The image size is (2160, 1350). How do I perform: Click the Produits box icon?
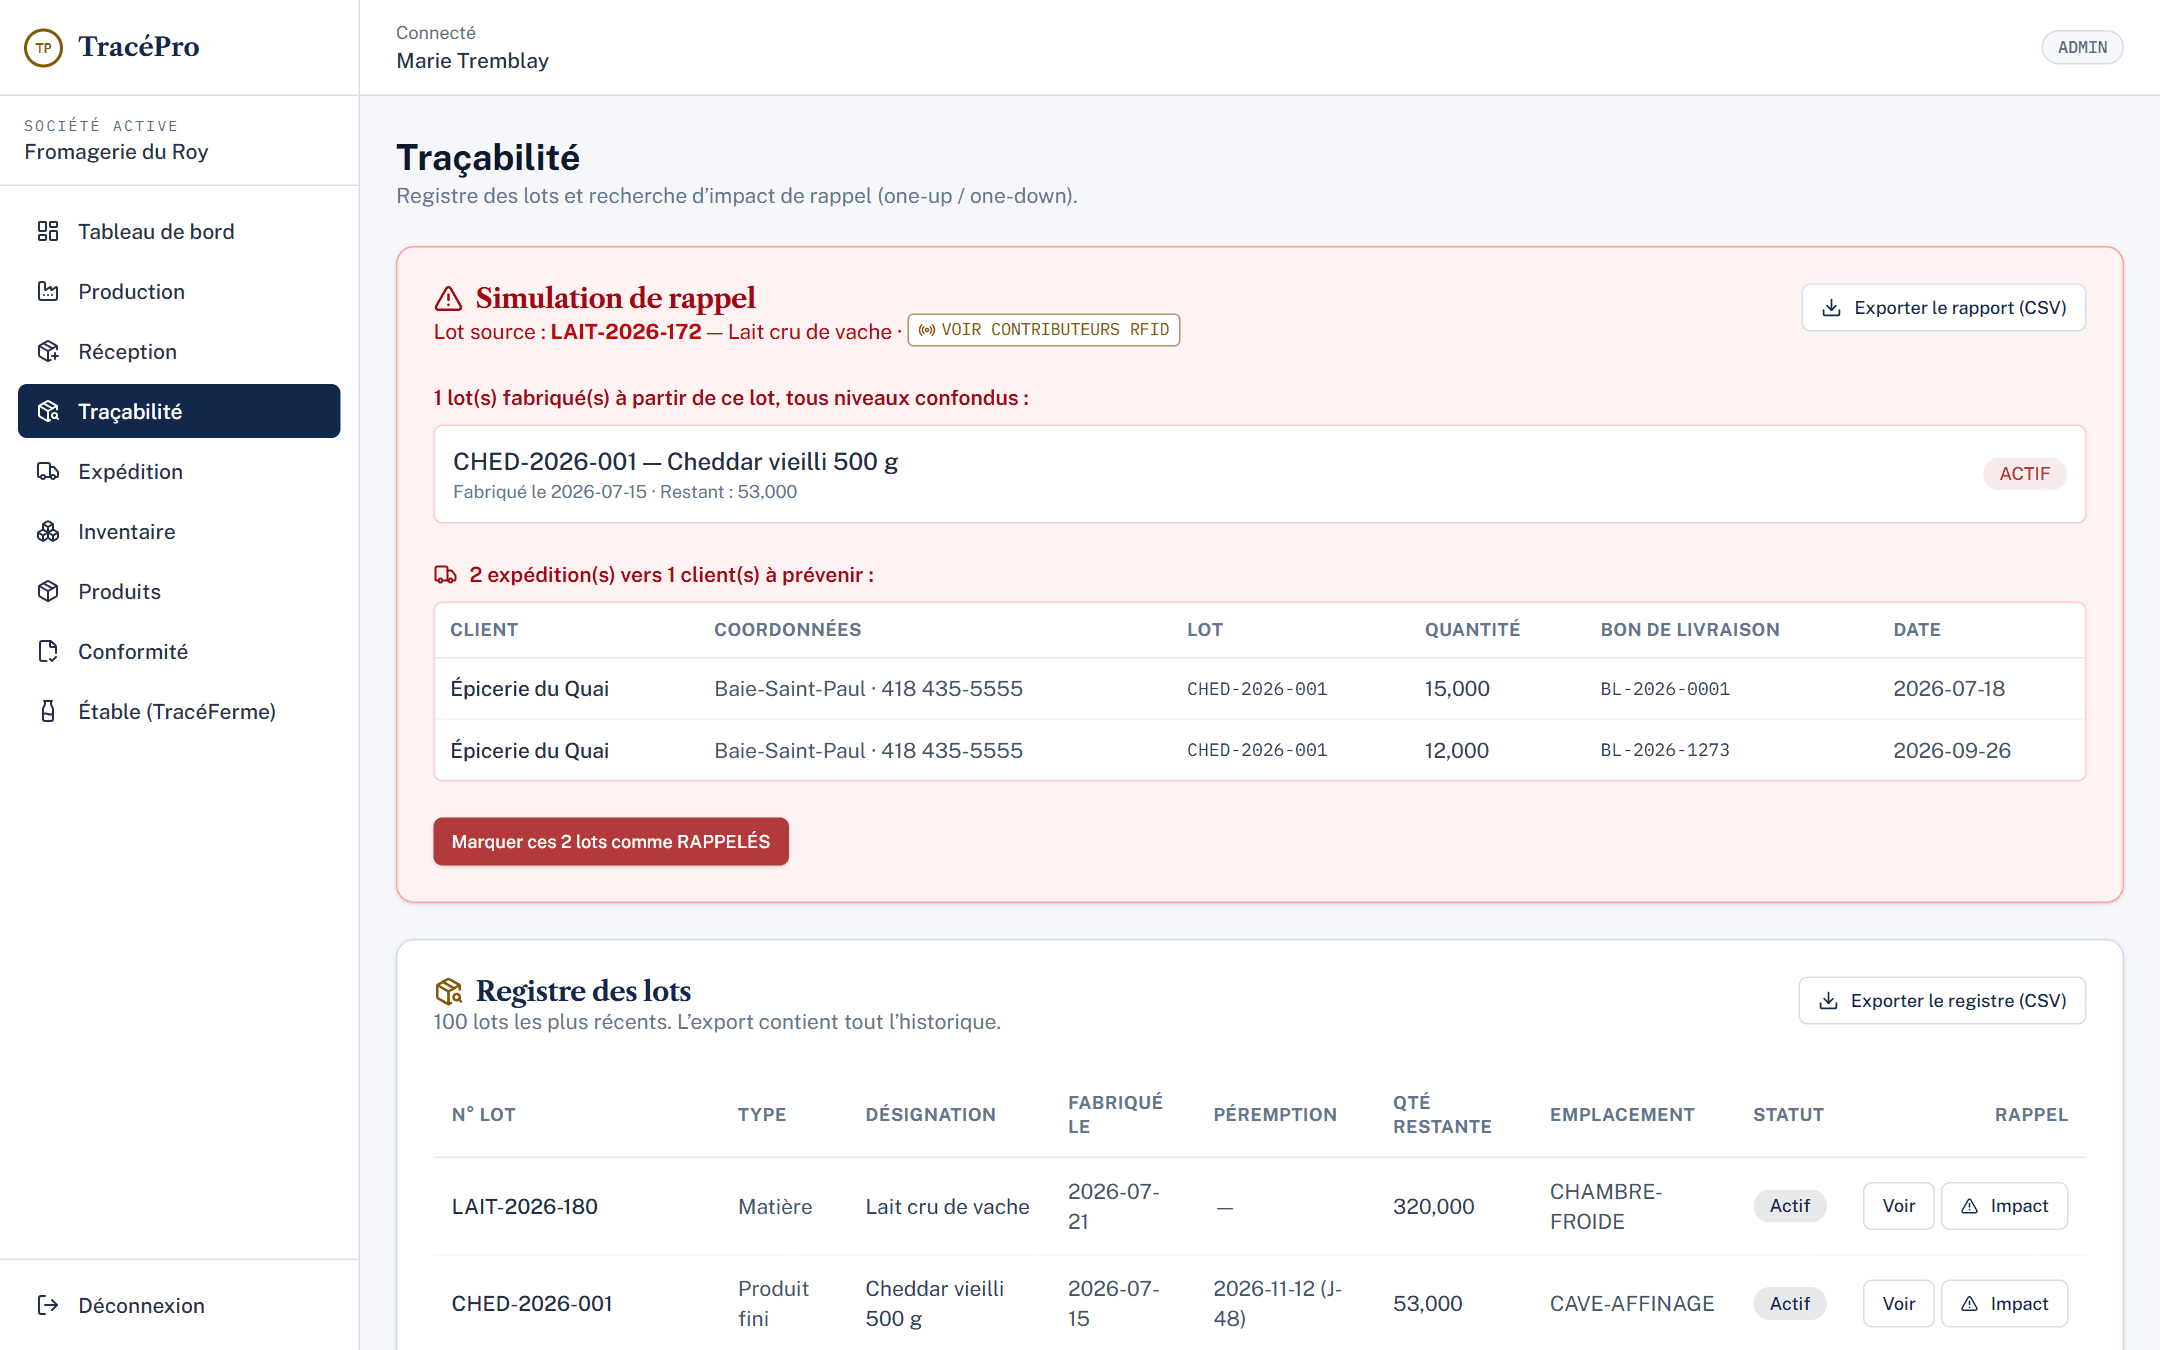tap(48, 591)
